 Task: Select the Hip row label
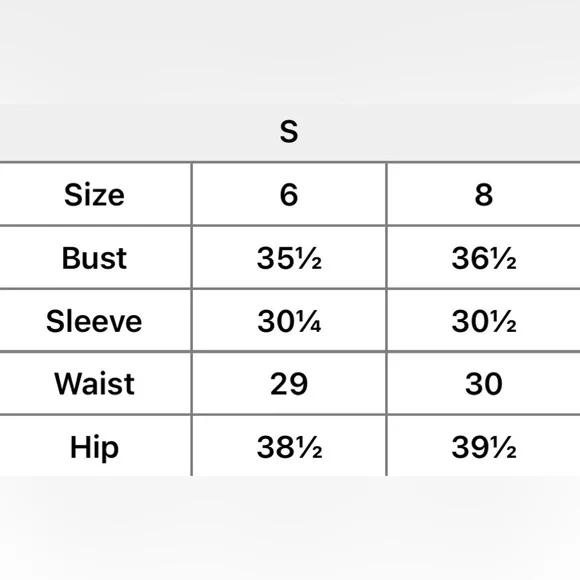coord(94,447)
